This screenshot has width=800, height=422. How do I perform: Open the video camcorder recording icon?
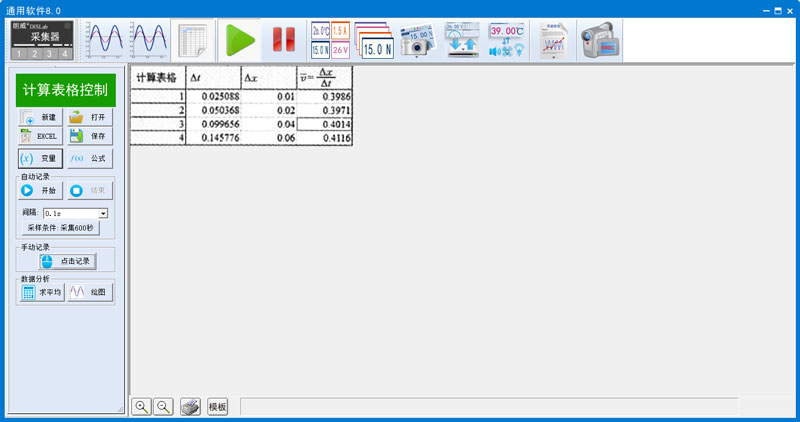pyautogui.click(x=600, y=40)
